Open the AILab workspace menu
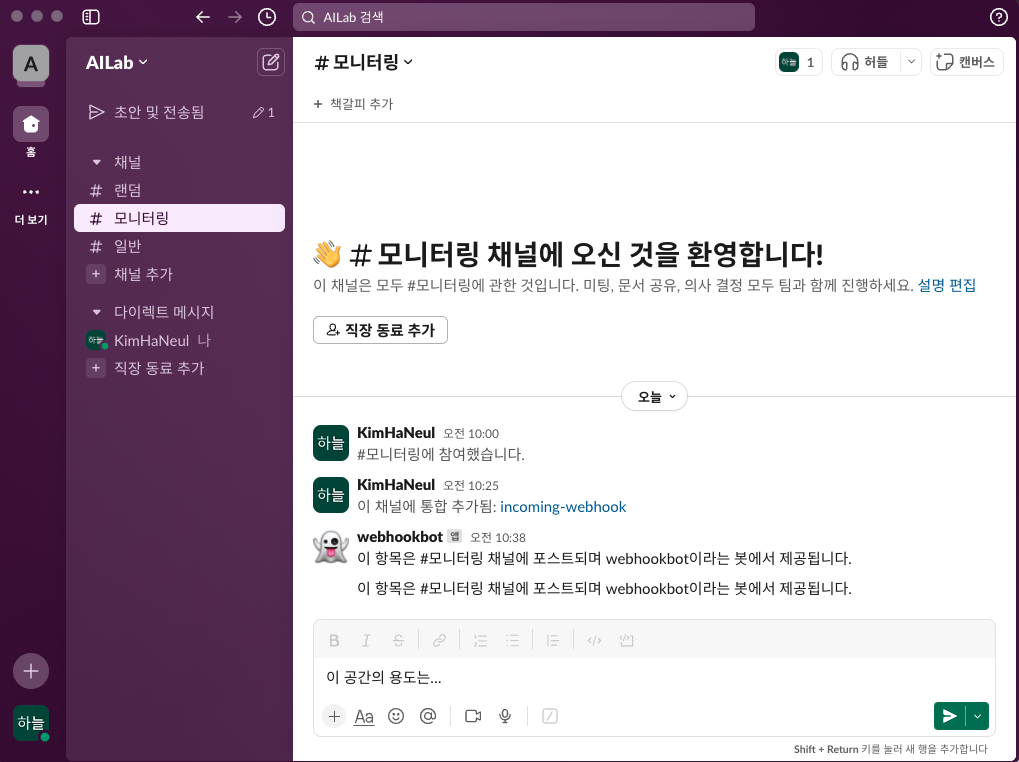The width and height of the screenshot is (1019, 762). click(x=117, y=62)
